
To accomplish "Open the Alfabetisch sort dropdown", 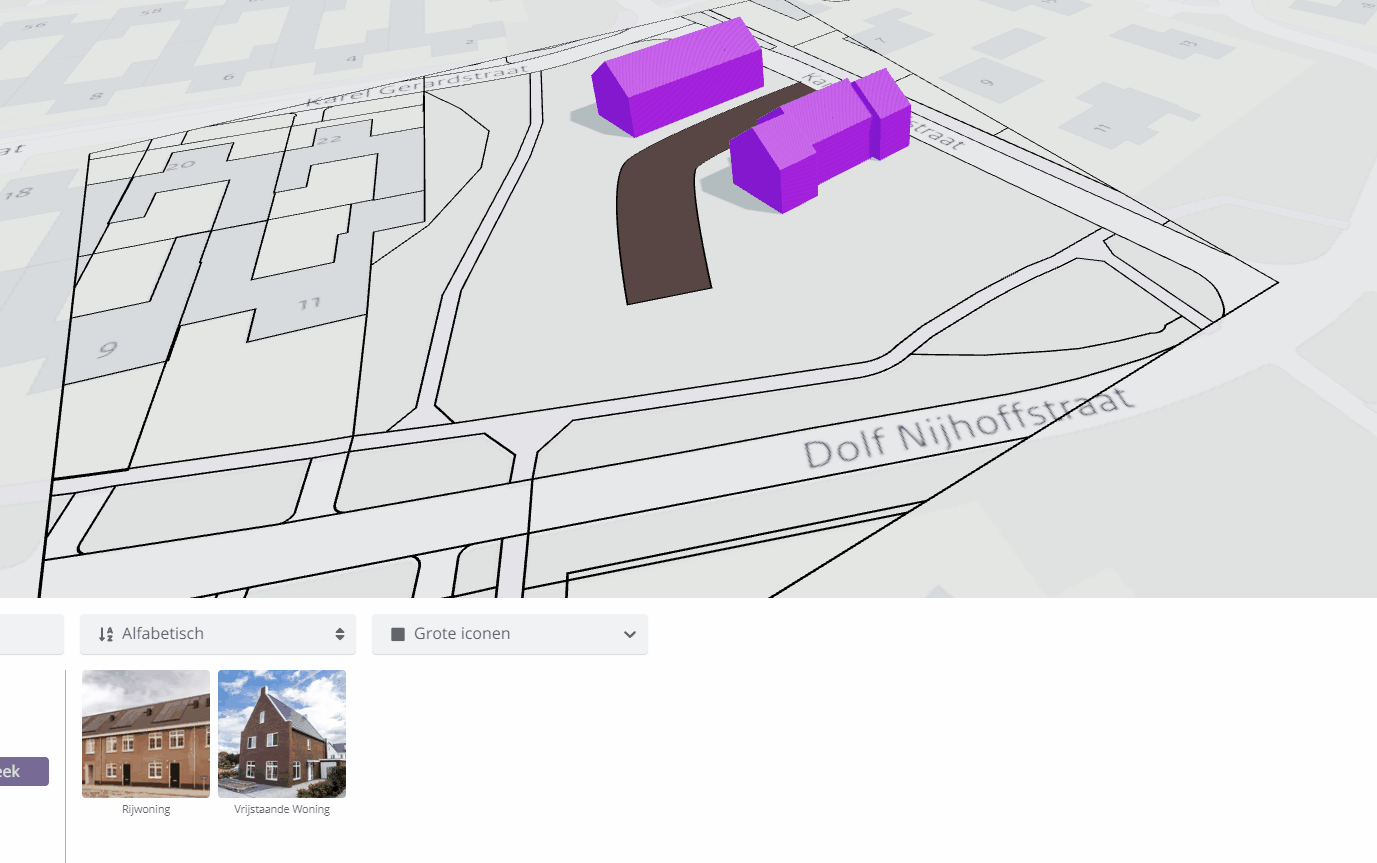I will pos(217,634).
